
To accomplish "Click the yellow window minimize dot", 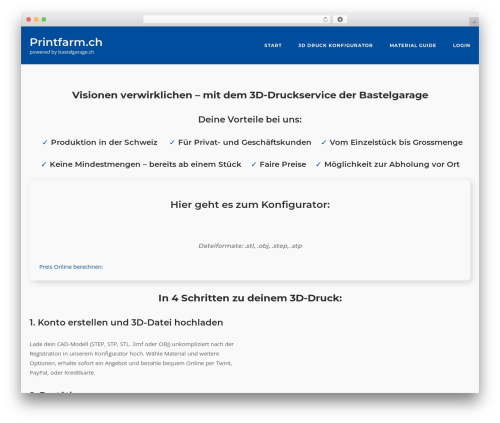I will pyautogui.click(x=36, y=20).
